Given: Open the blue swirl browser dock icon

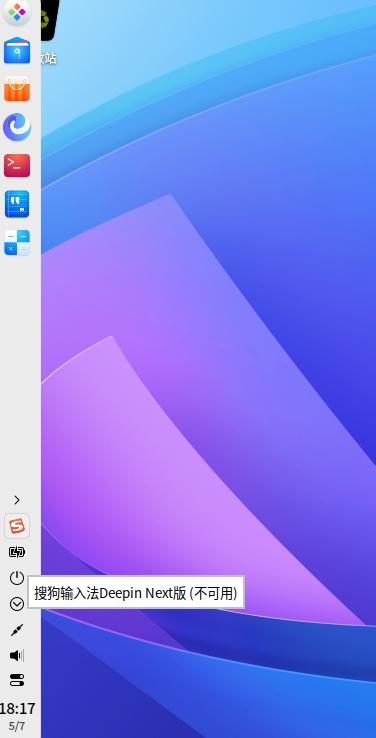Looking at the screenshot, I should coord(17,127).
